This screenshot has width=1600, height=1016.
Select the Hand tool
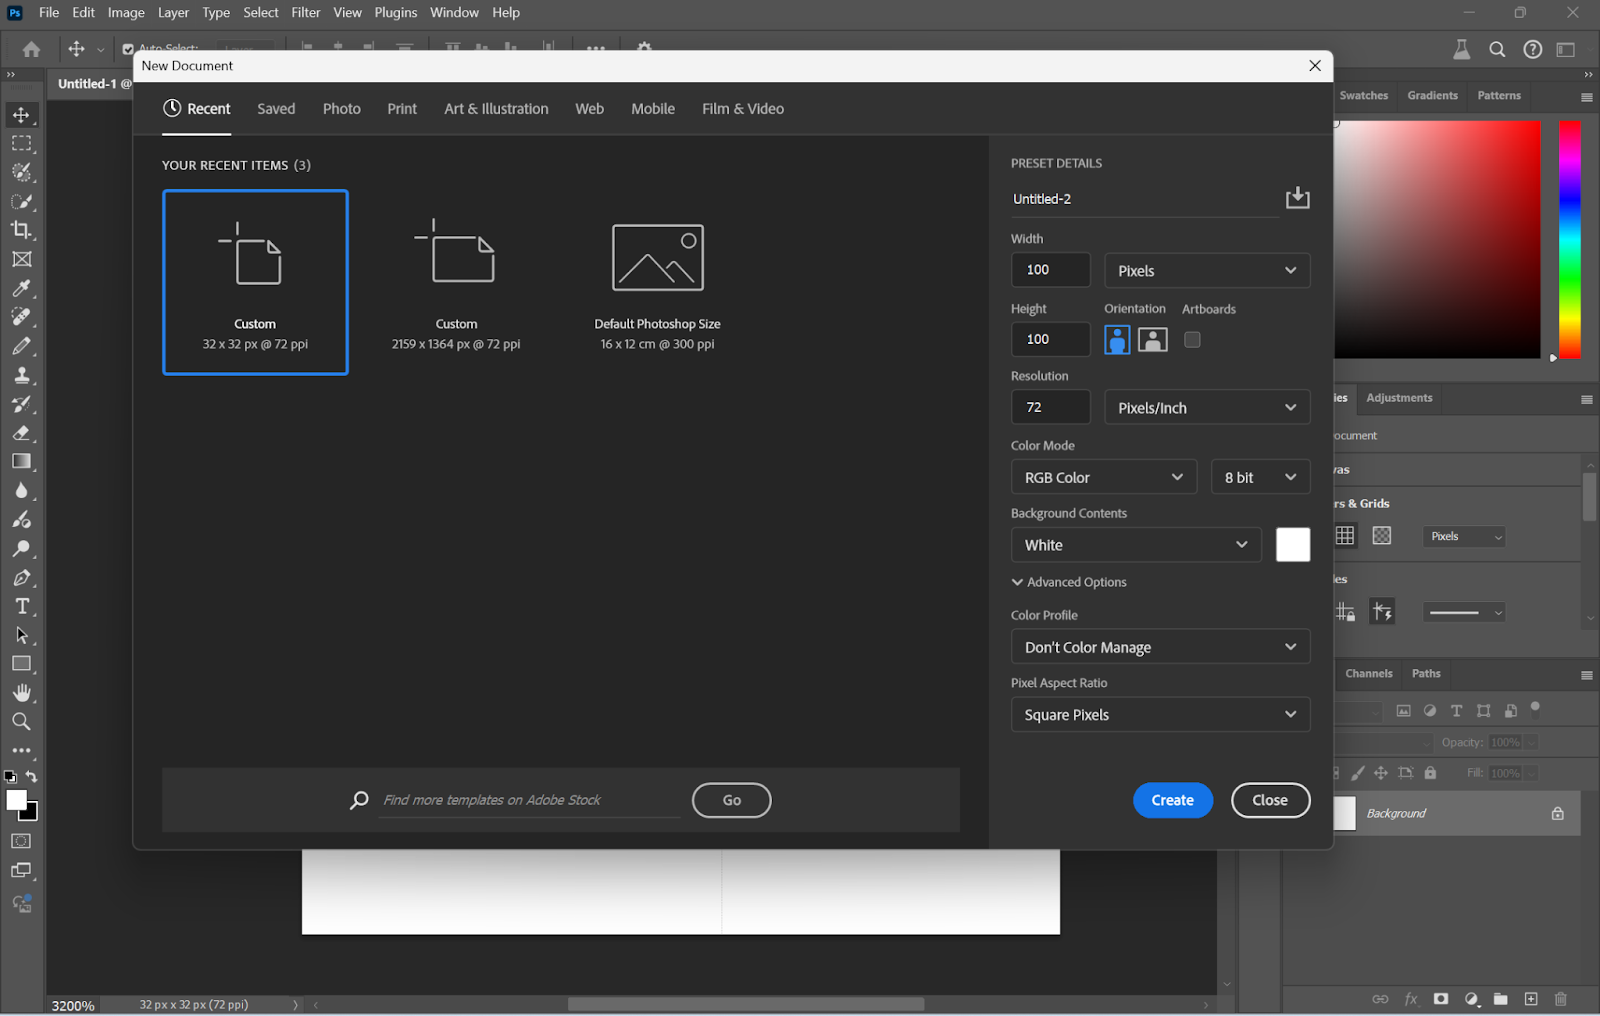(x=21, y=693)
